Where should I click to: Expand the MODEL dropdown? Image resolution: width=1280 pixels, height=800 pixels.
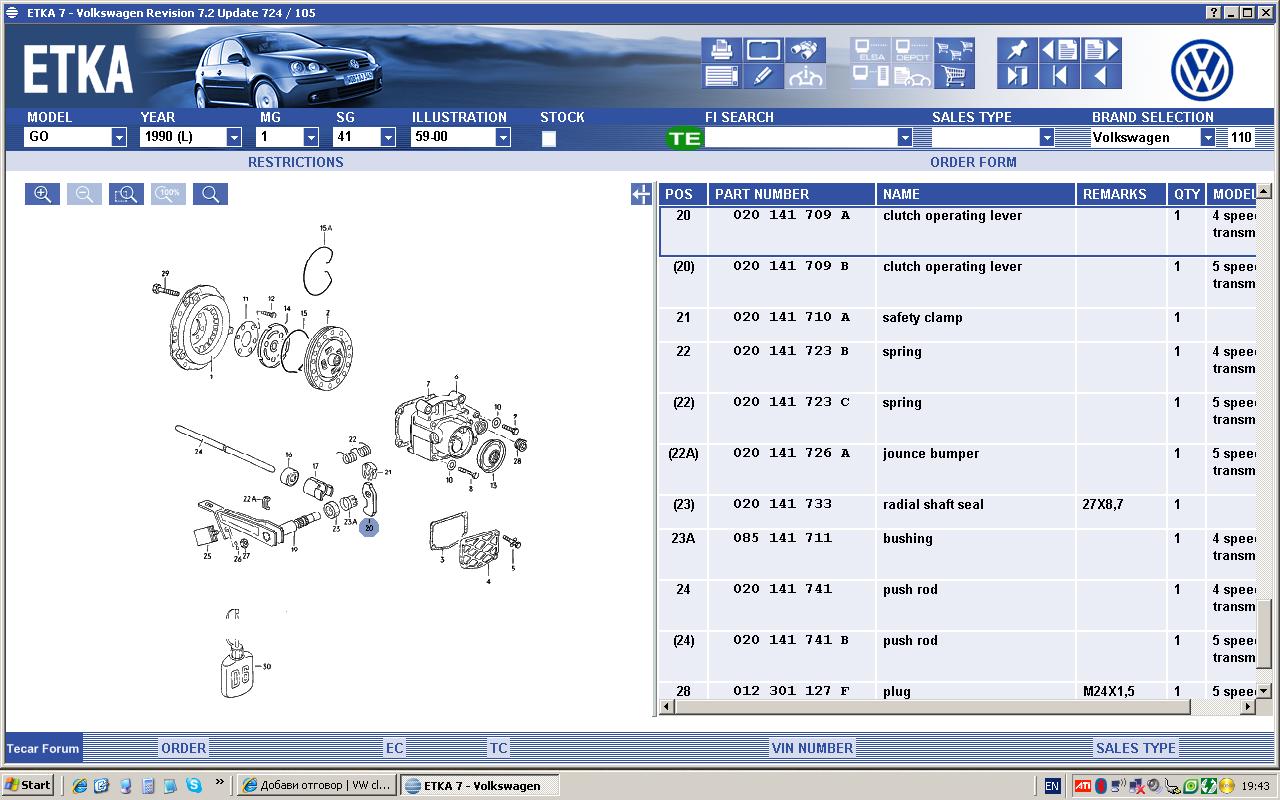[x=119, y=138]
